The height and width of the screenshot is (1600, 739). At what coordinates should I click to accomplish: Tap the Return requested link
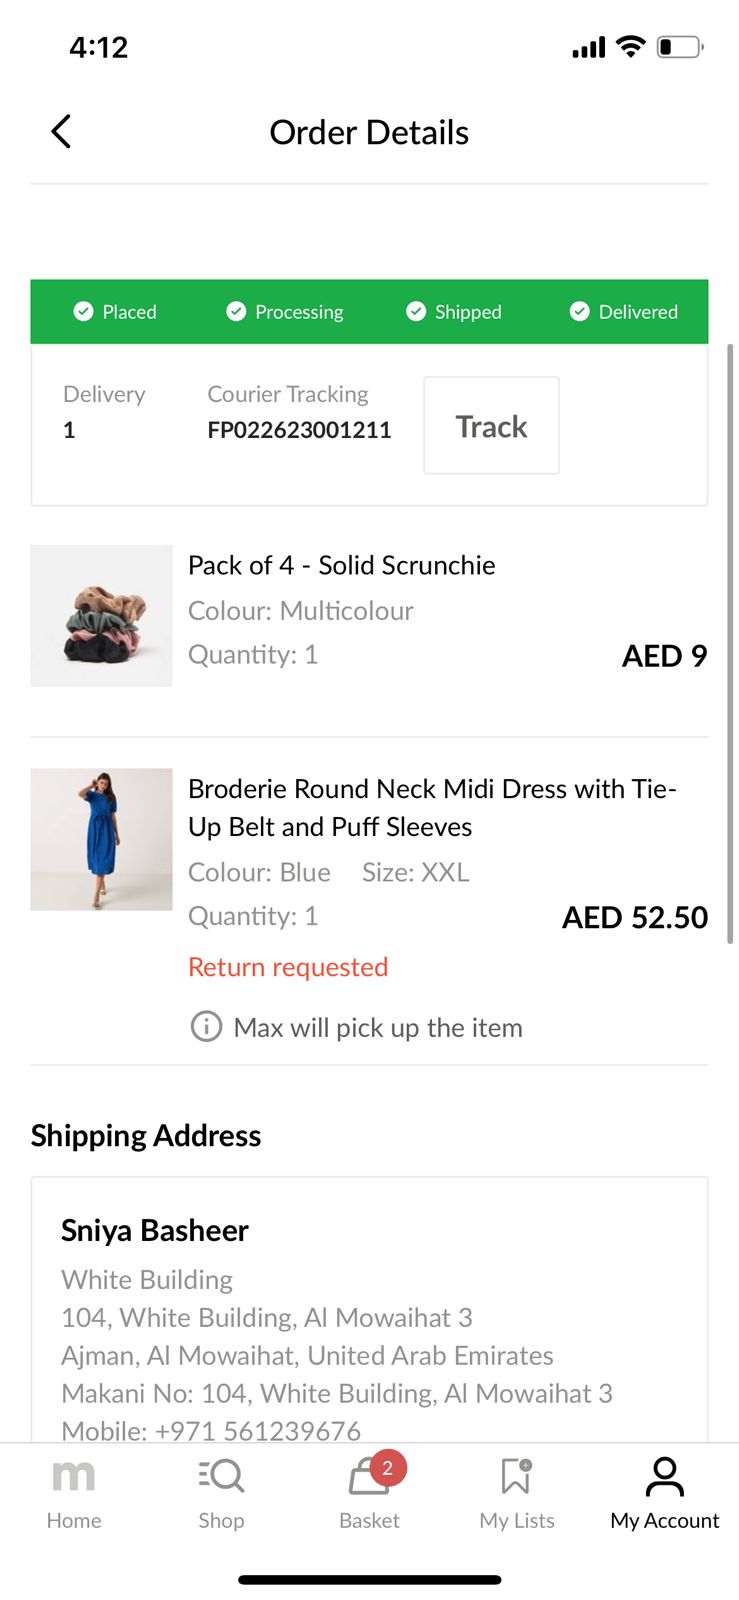[288, 967]
